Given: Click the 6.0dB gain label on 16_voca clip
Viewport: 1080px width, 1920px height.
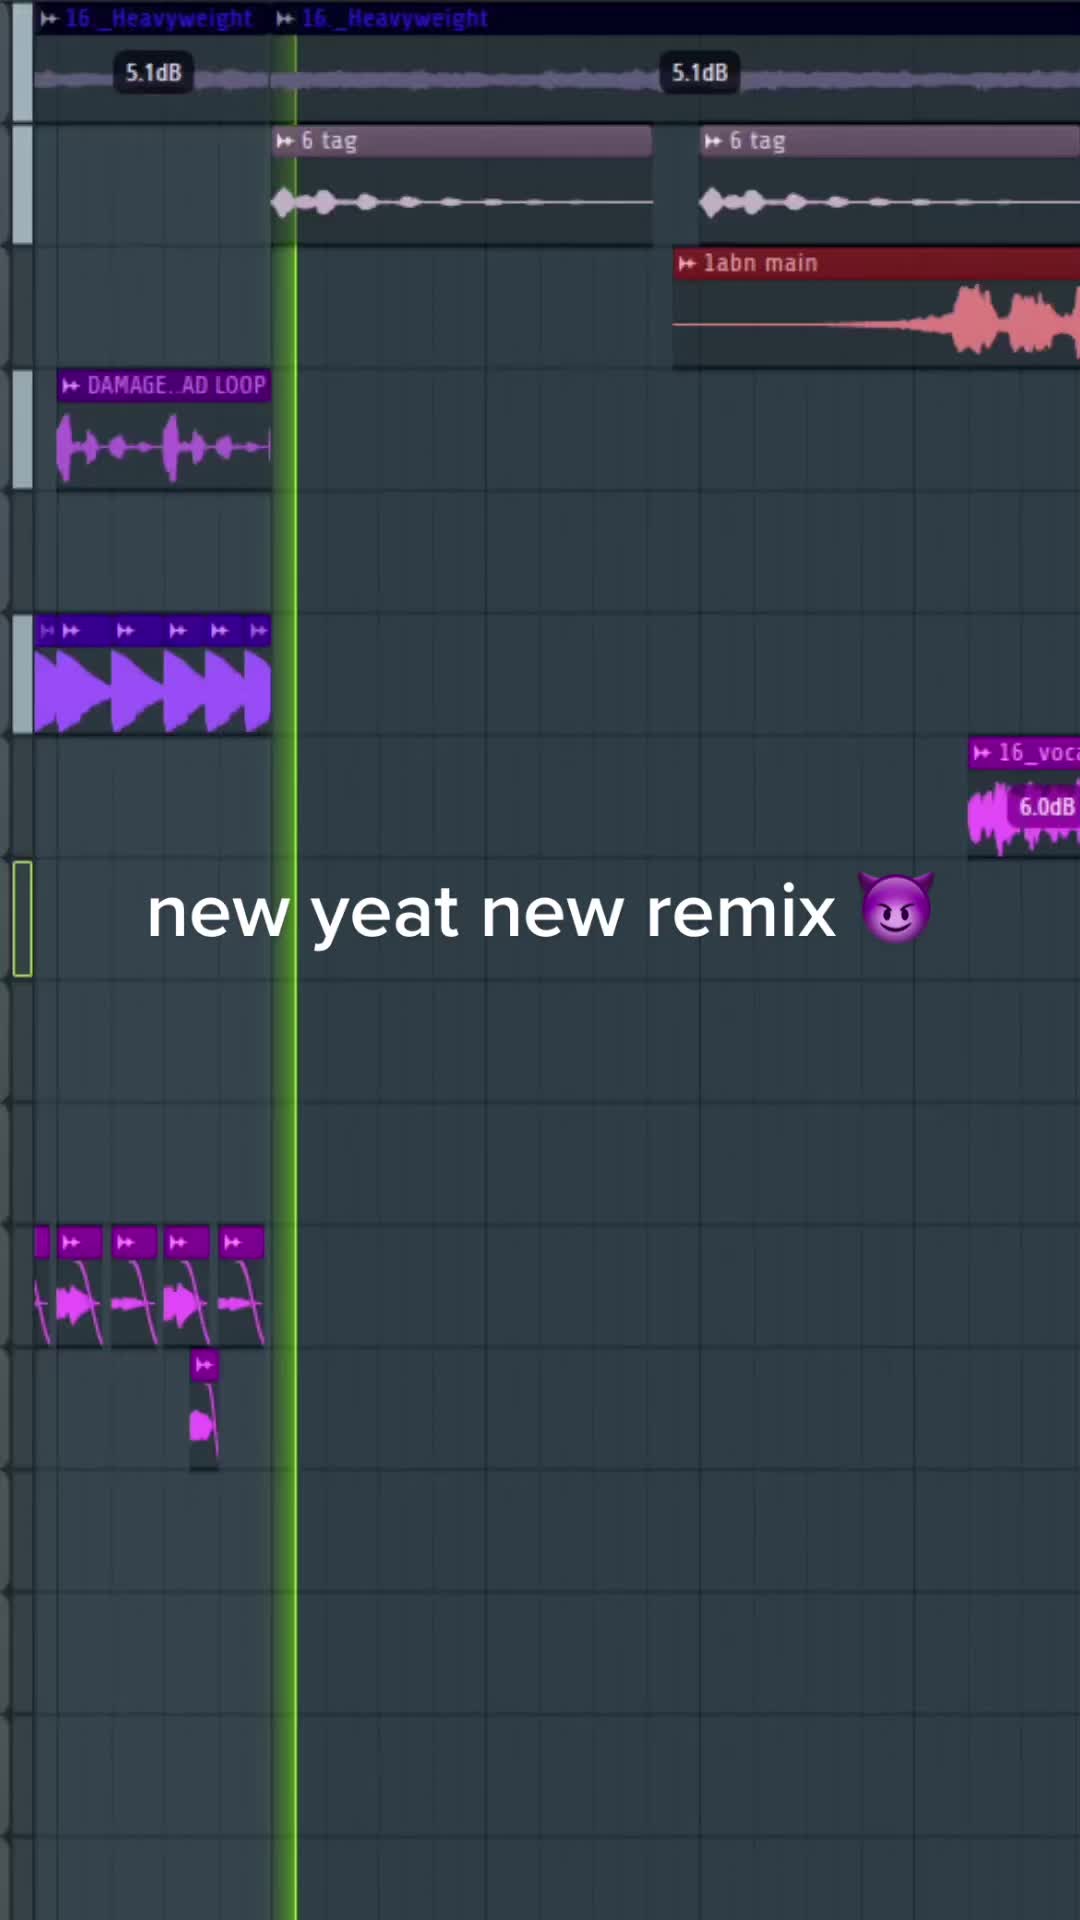Looking at the screenshot, I should [1046, 807].
